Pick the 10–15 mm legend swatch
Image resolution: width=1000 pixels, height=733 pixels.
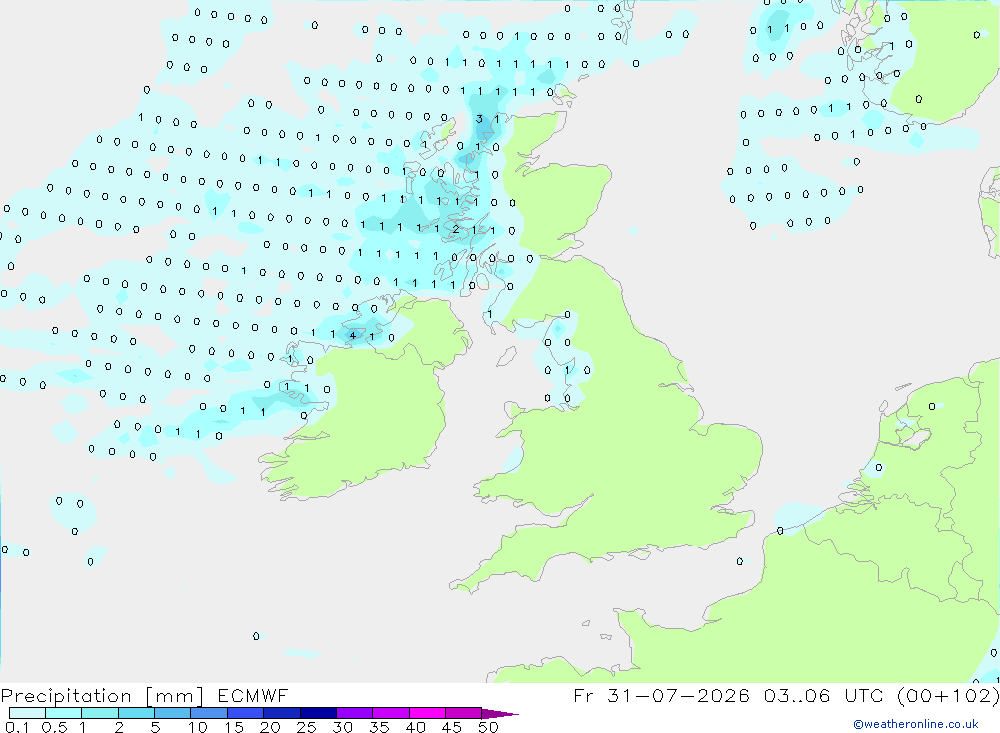(209, 713)
